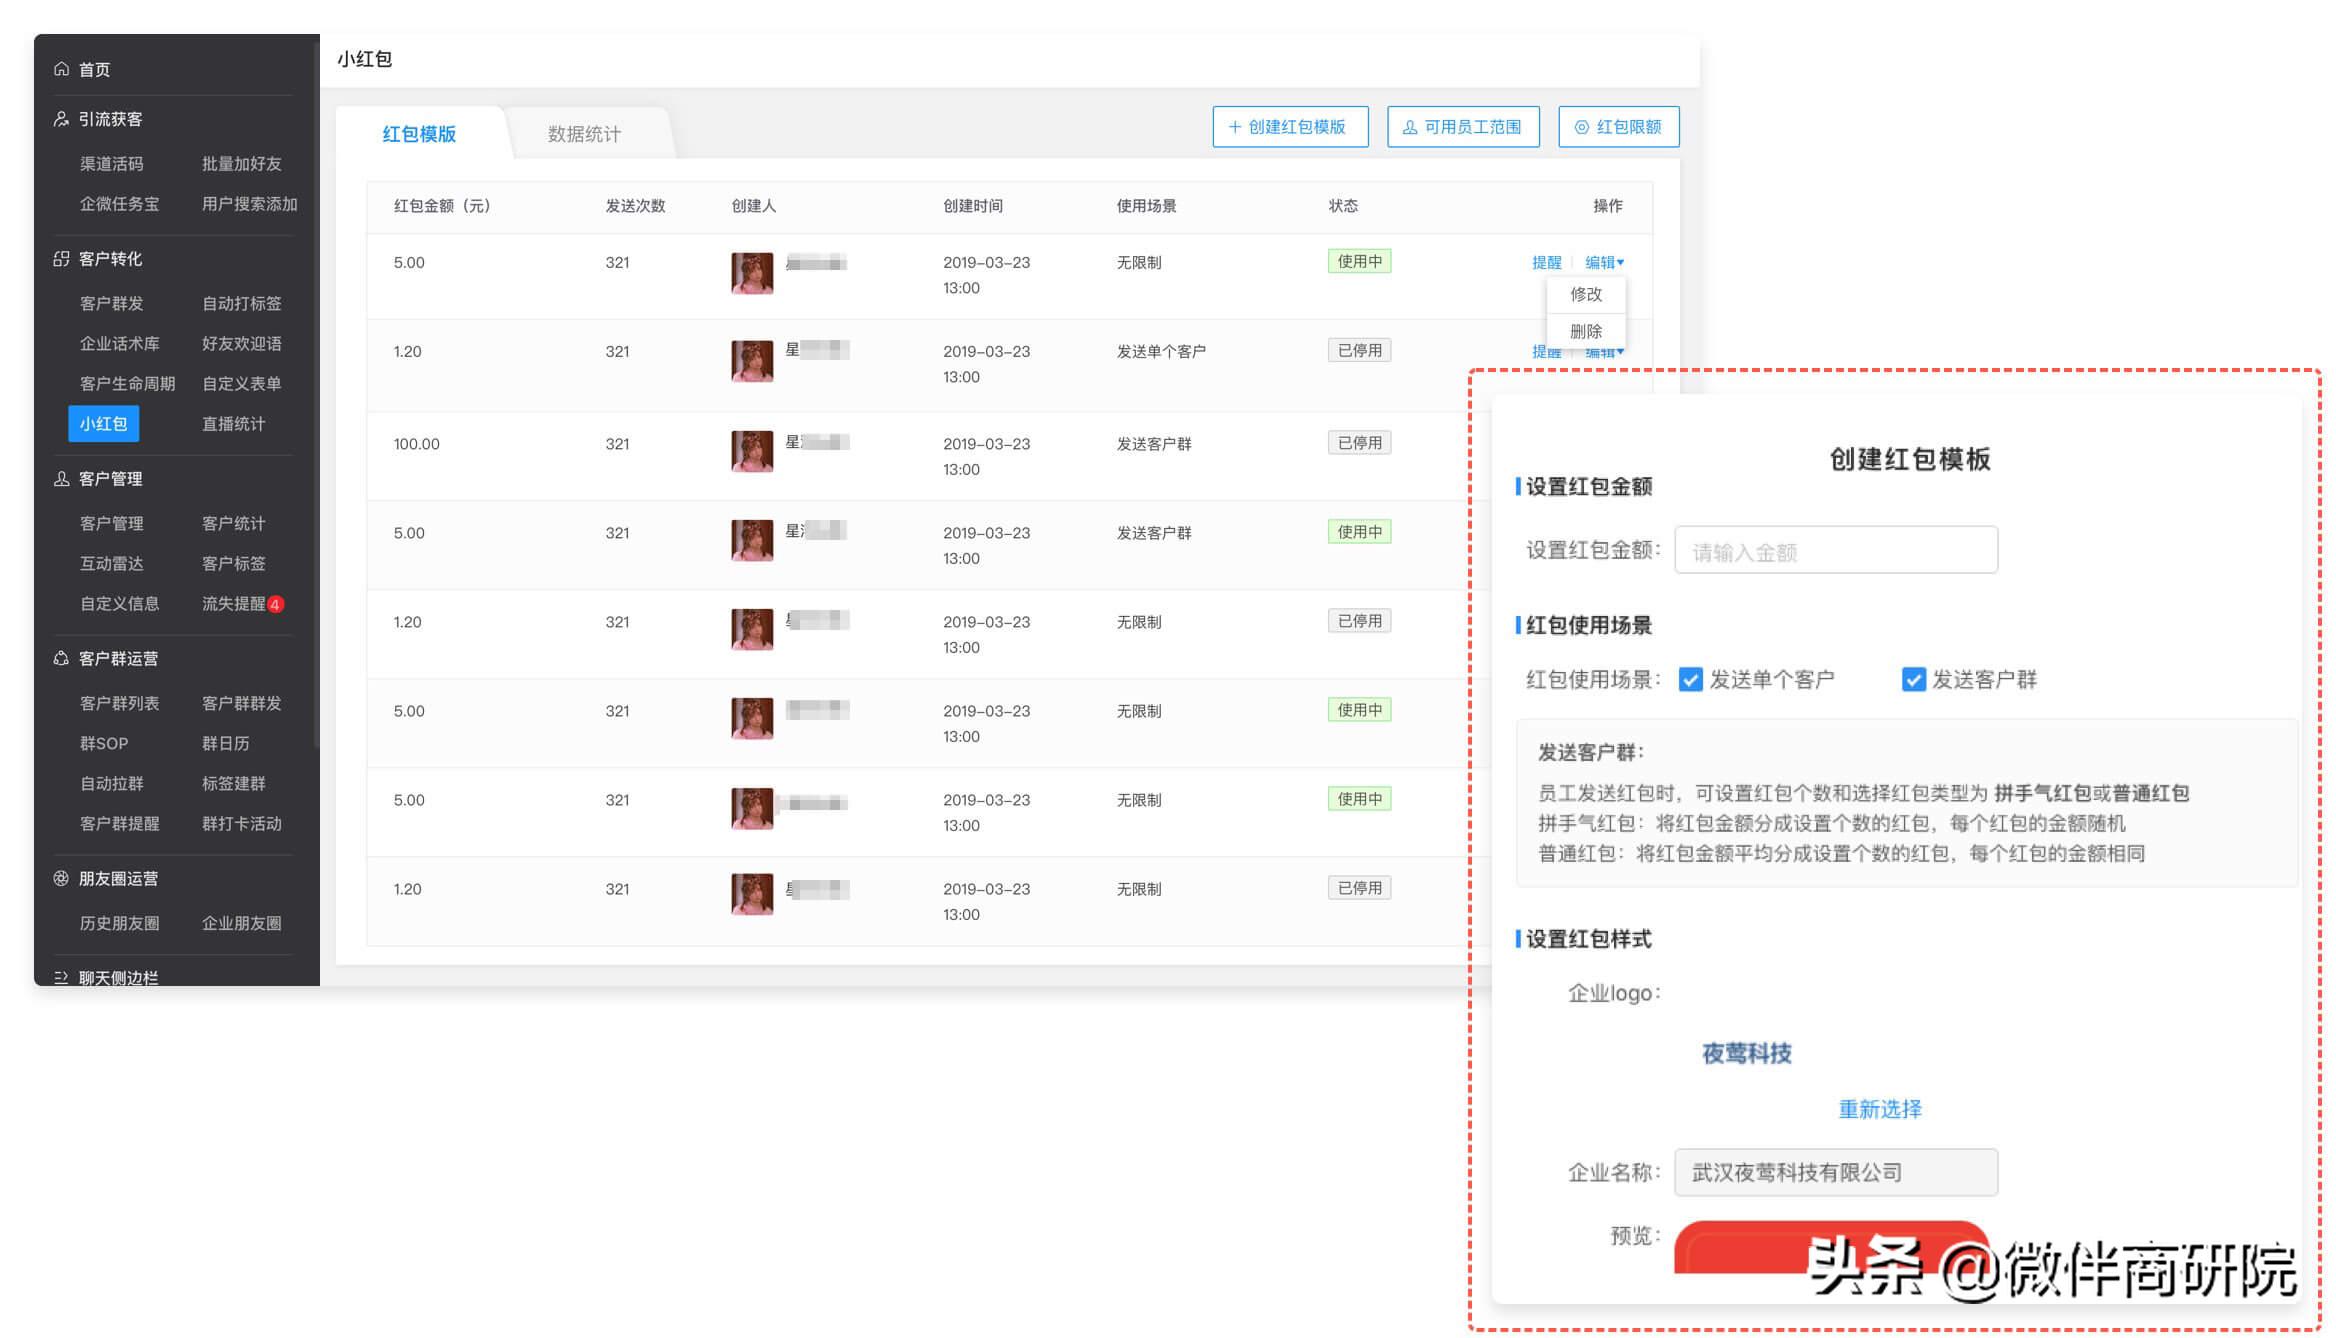2336x1338 pixels.
Task: Click the 红包限额 limit icon button
Action: (1581, 127)
